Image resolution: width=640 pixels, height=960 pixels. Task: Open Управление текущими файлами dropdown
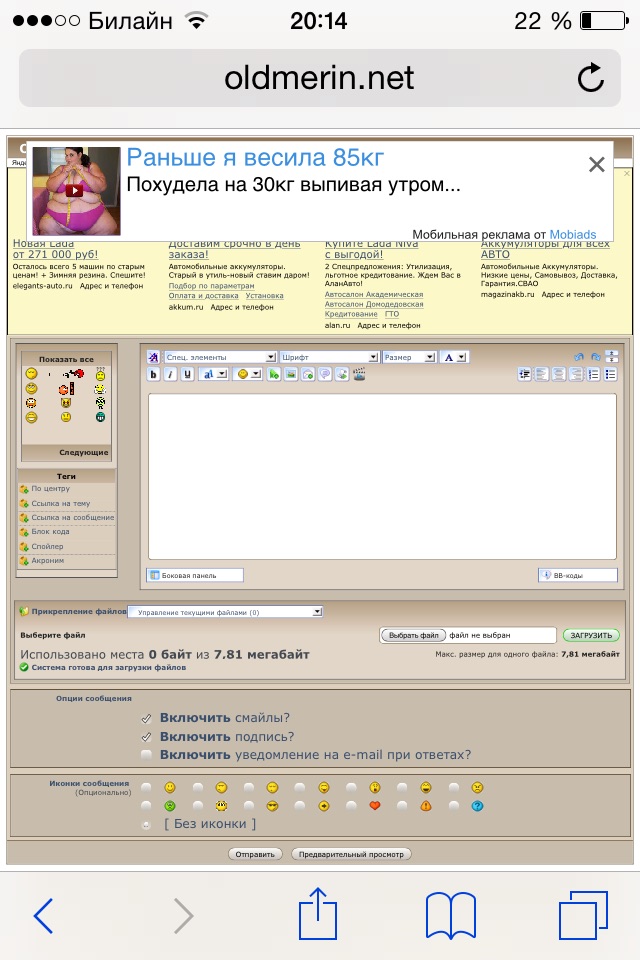click(x=225, y=612)
